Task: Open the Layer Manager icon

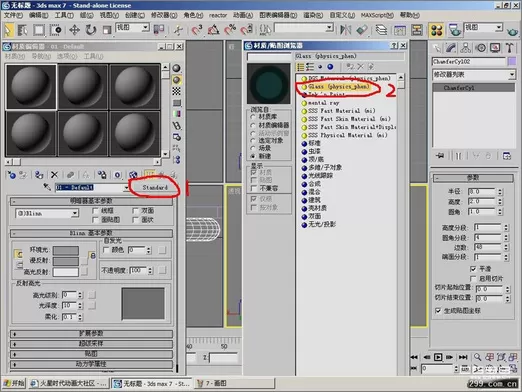Action: tap(381, 30)
